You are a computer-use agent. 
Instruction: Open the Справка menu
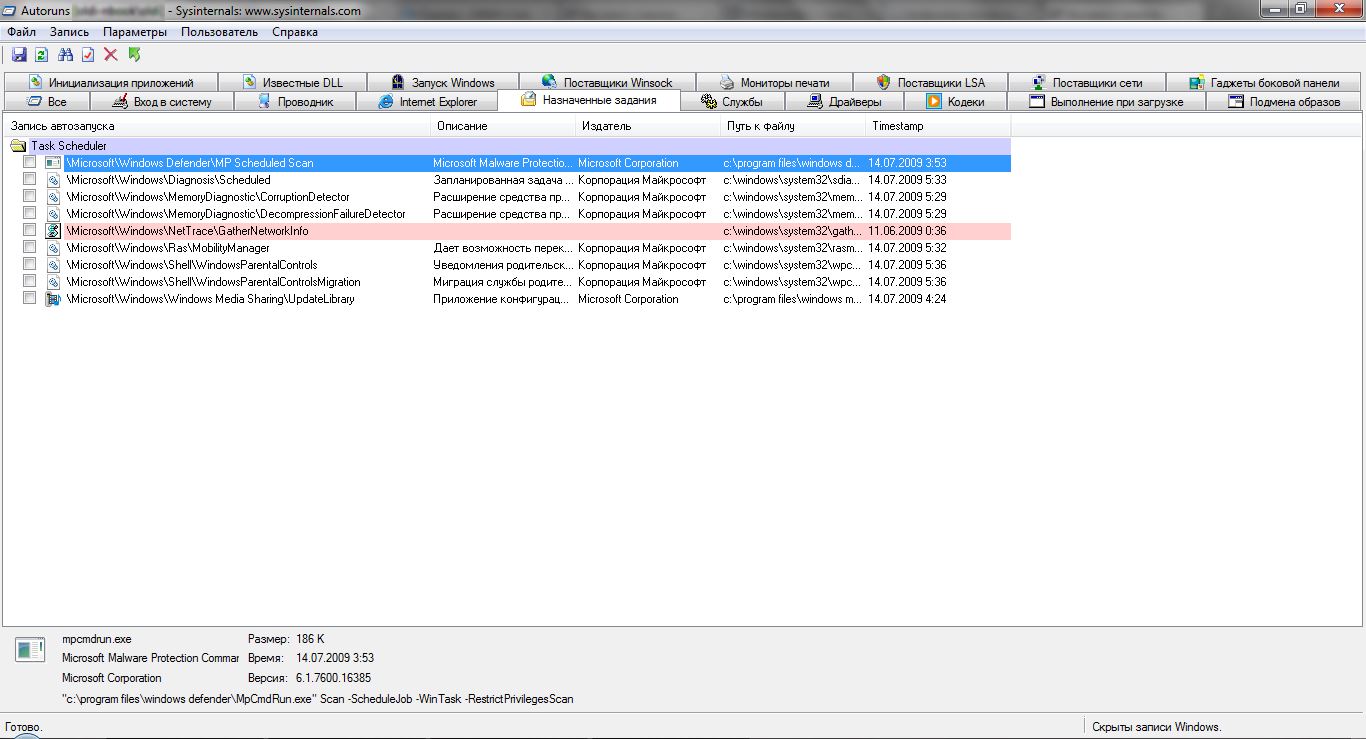[295, 32]
